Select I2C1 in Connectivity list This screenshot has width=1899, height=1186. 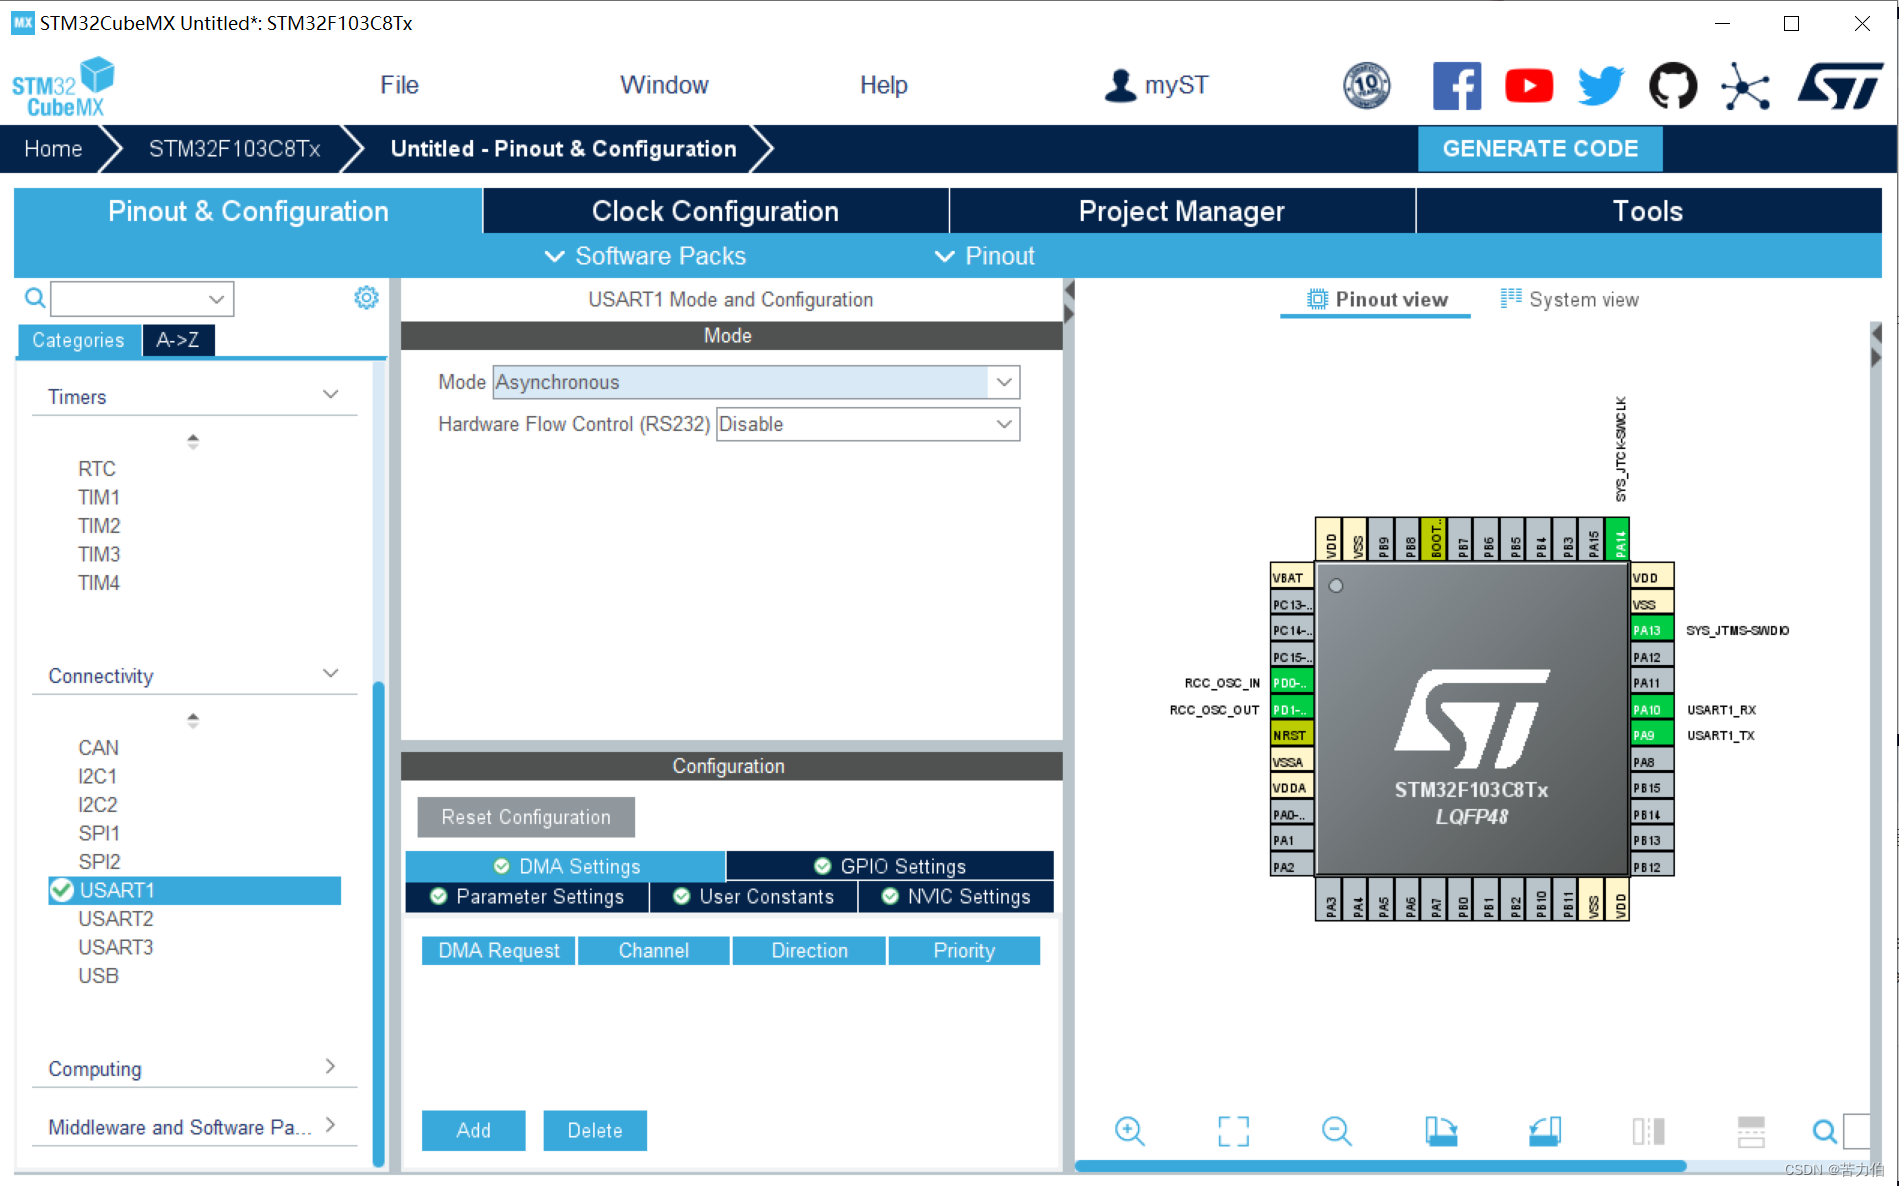coord(98,776)
